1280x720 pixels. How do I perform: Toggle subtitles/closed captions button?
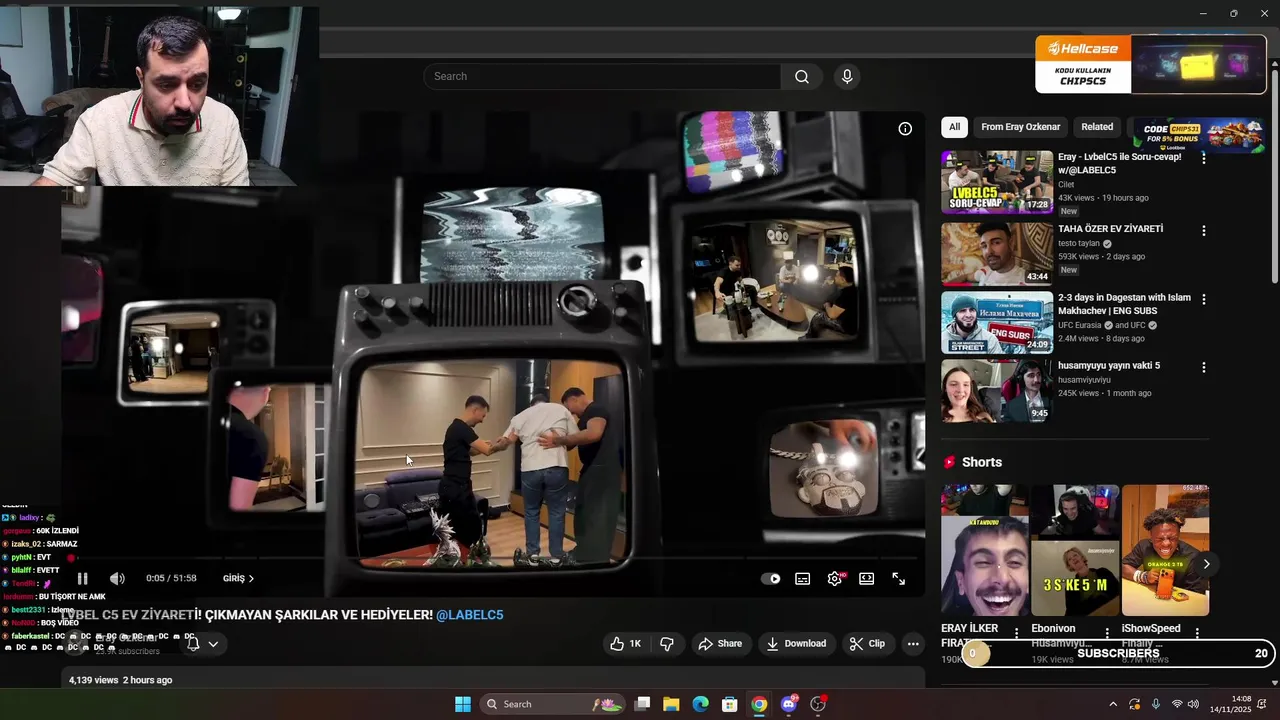pyautogui.click(x=802, y=578)
